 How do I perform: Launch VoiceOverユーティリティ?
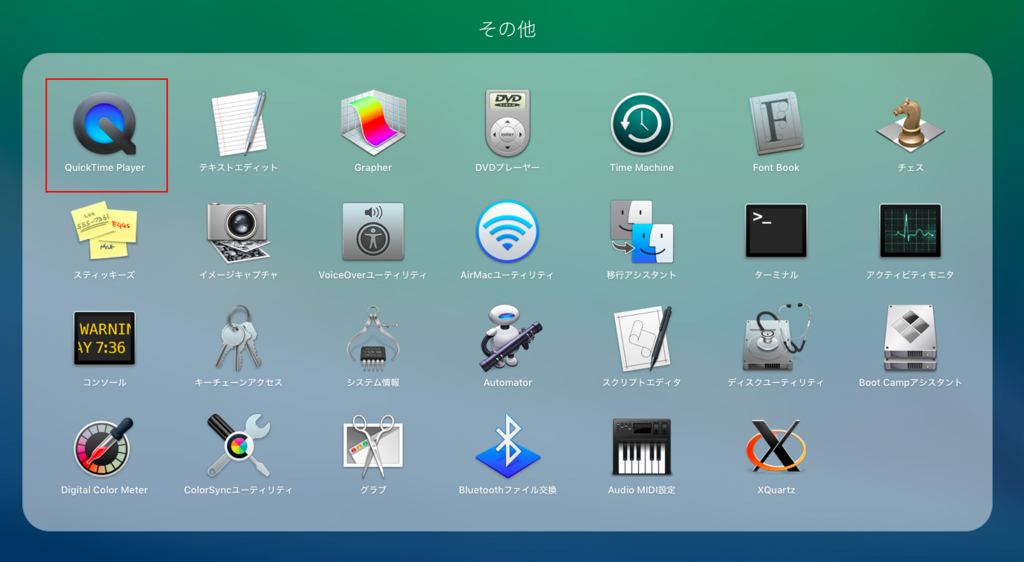[373, 232]
